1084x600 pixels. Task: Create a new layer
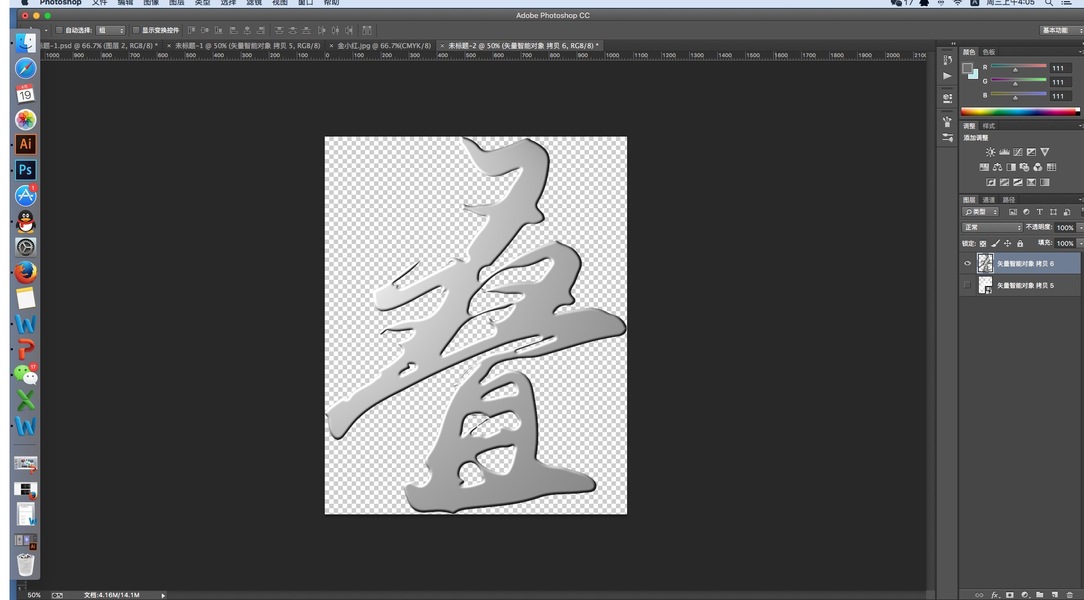pyautogui.click(x=1055, y=594)
